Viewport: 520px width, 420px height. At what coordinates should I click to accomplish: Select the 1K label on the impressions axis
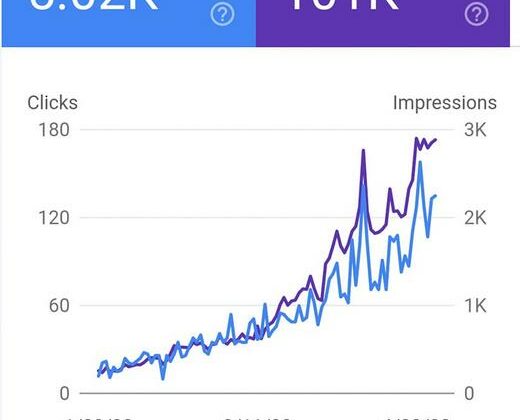point(475,305)
